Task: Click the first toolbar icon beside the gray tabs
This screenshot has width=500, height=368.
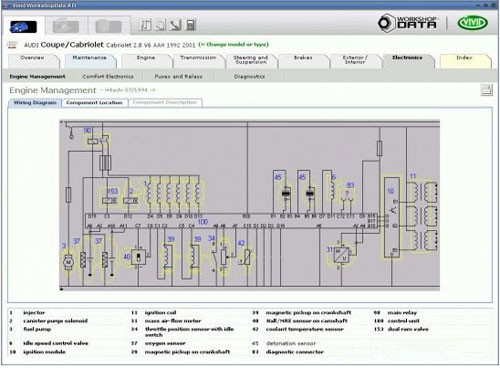Action: (145, 25)
